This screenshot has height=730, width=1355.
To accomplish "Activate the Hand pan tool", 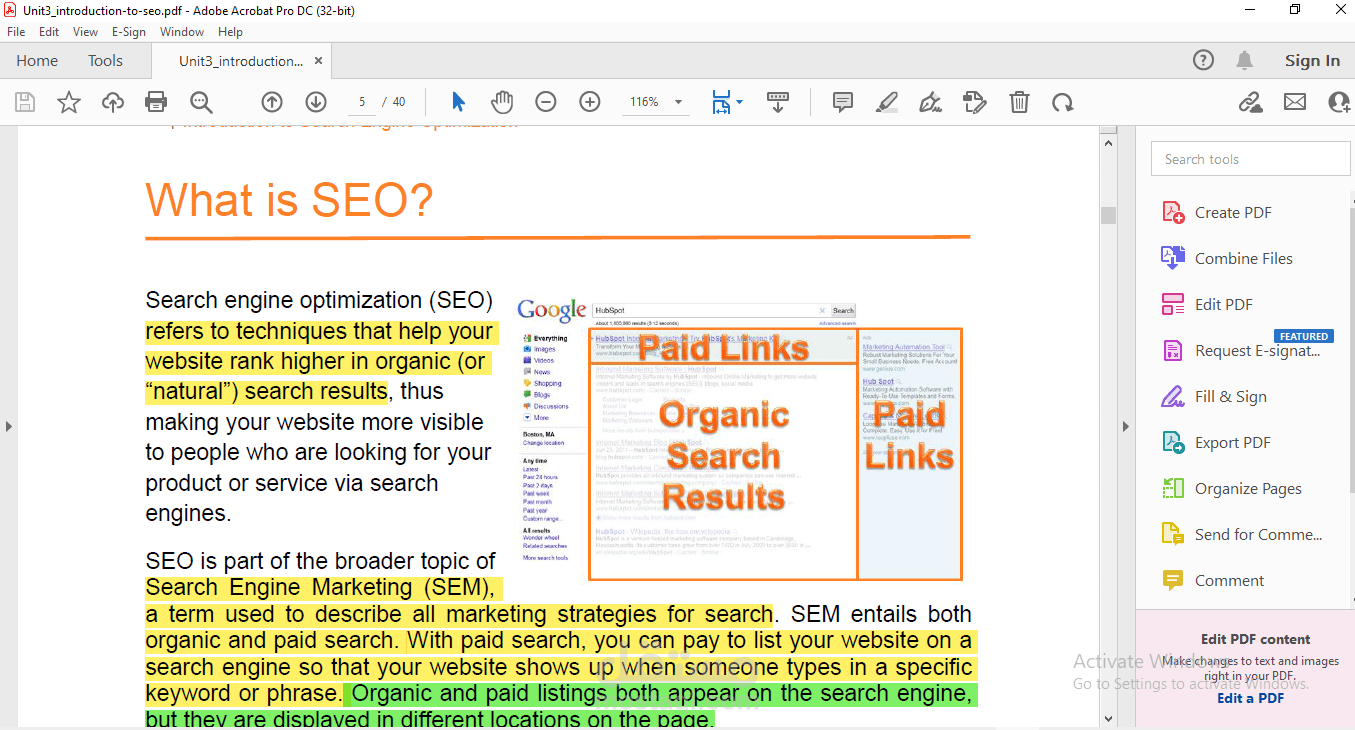I will pyautogui.click(x=501, y=102).
